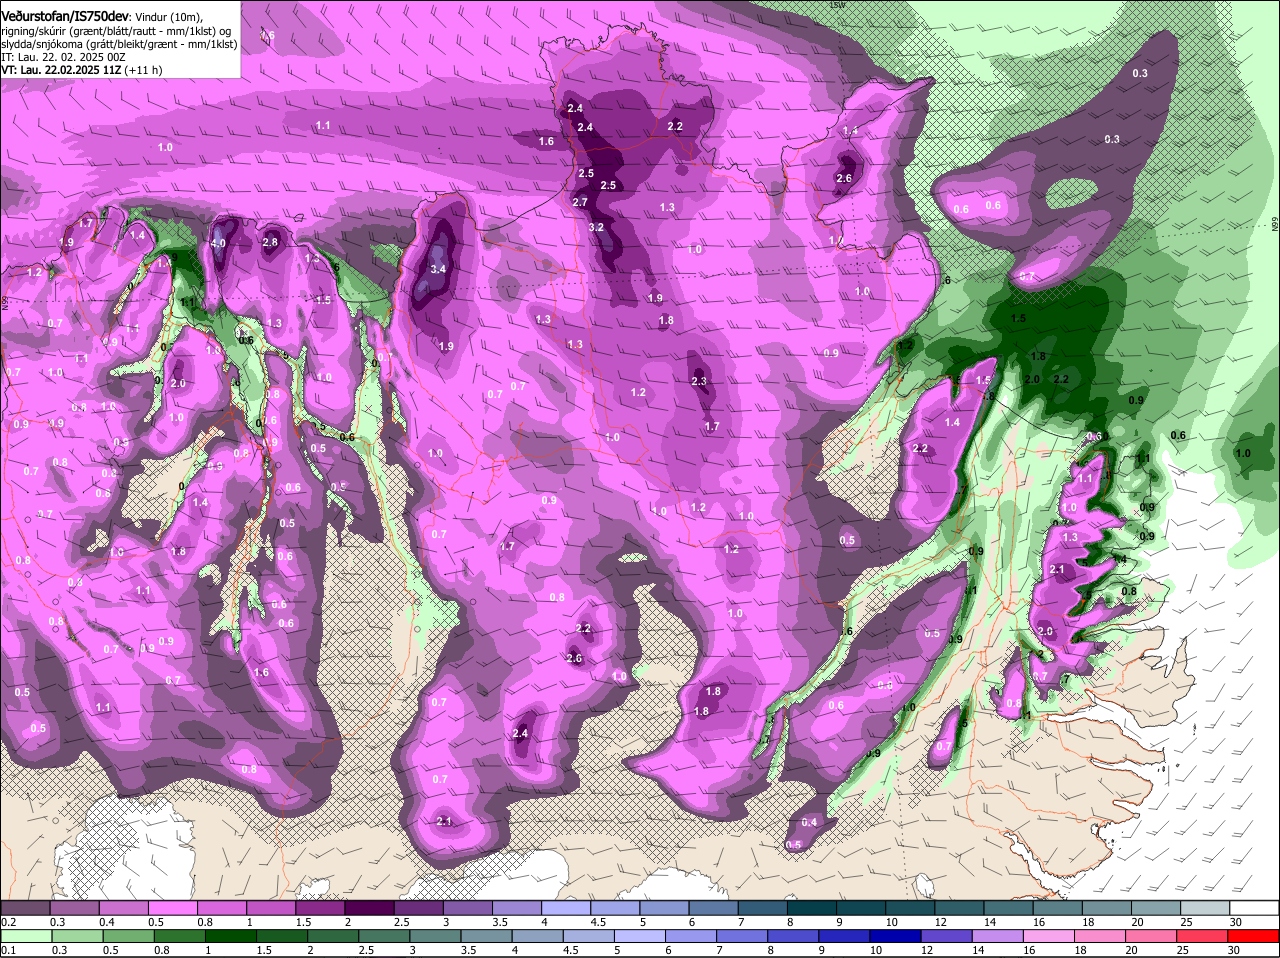Click the Veðurstofan/IS750dev title text

click(x=65, y=15)
